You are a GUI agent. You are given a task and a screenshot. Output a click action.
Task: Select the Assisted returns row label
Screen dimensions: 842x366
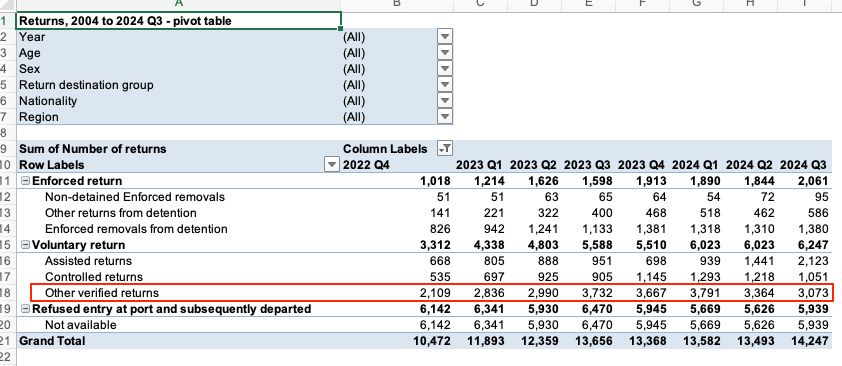pos(89,261)
